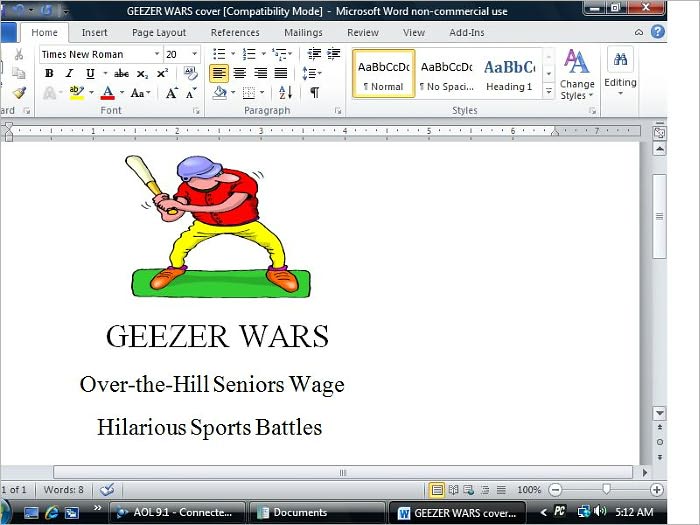Screen dimensions: 700x525
Task: Decrease the paragraph indent
Action: coord(314,54)
